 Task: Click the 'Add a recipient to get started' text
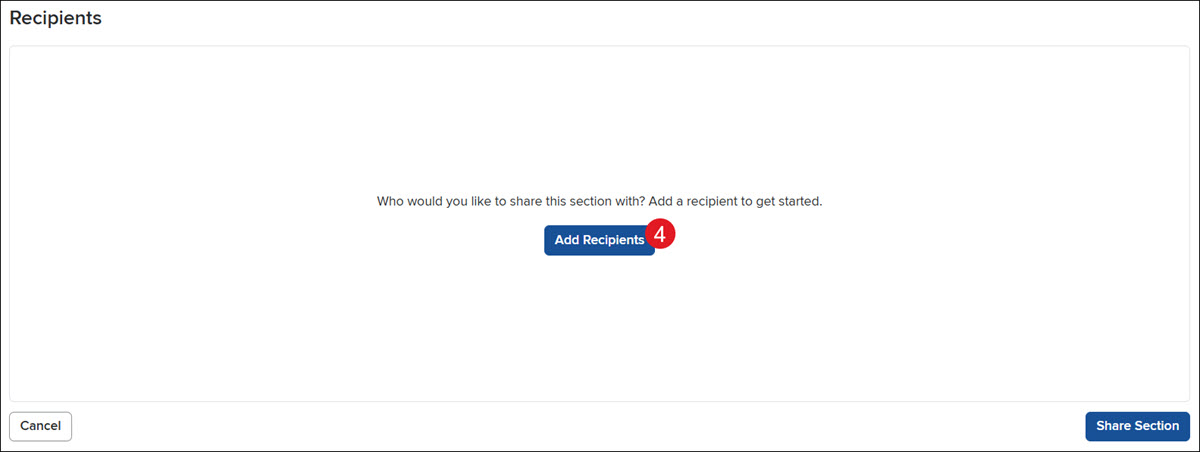(735, 201)
